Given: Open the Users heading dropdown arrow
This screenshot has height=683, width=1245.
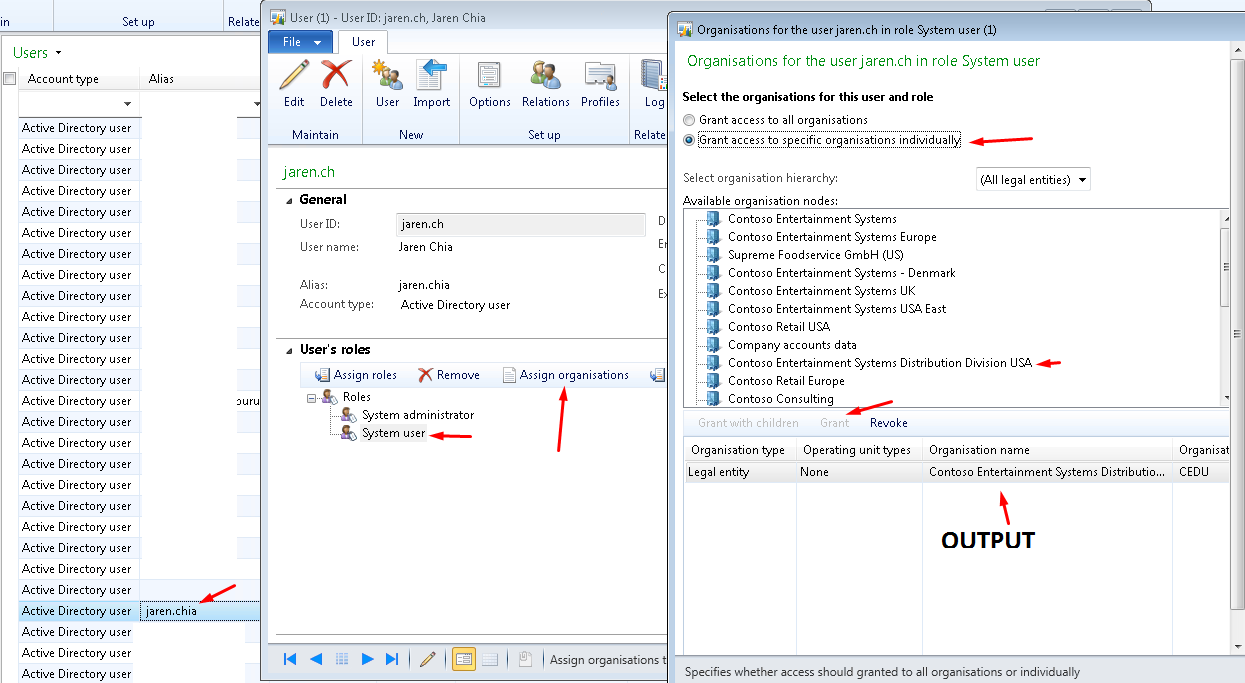Looking at the screenshot, I should pos(58,53).
